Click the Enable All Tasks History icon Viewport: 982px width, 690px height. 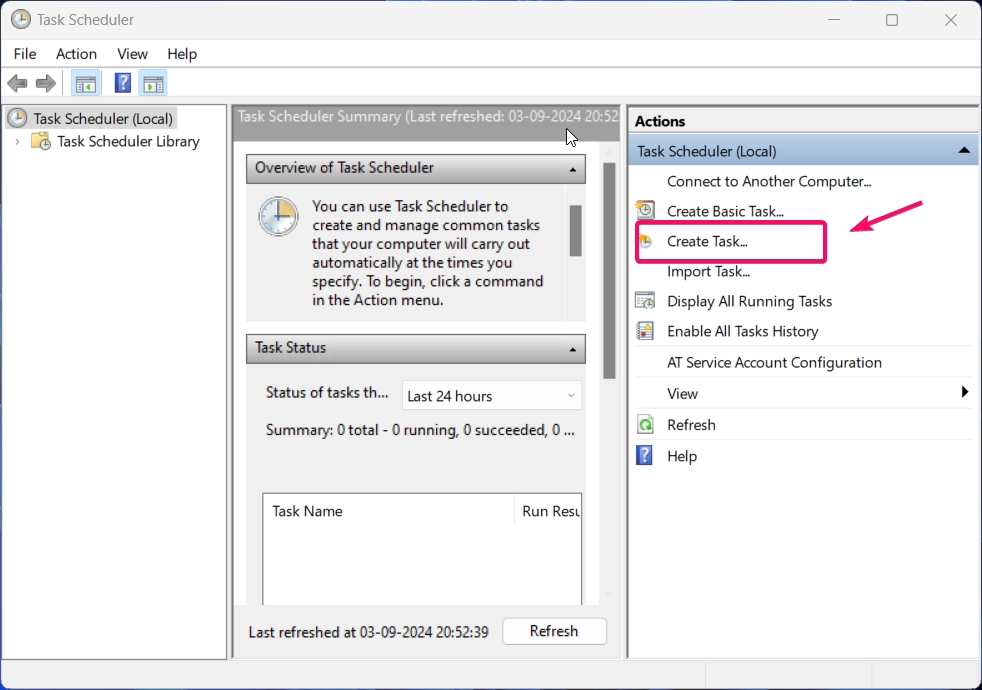click(x=645, y=331)
